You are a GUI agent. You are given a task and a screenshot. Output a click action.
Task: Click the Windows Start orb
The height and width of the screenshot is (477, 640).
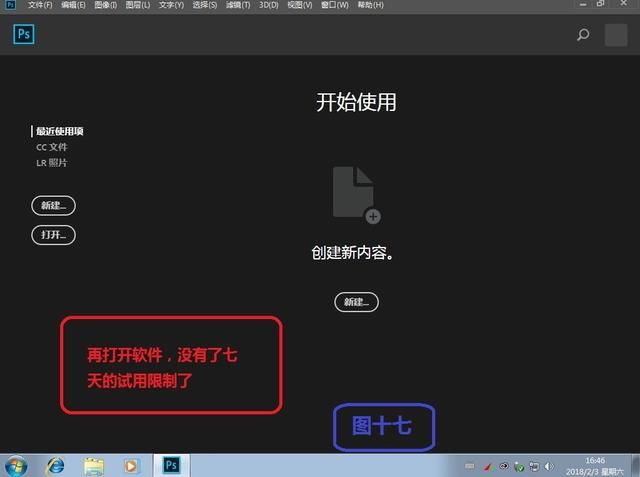click(16, 466)
